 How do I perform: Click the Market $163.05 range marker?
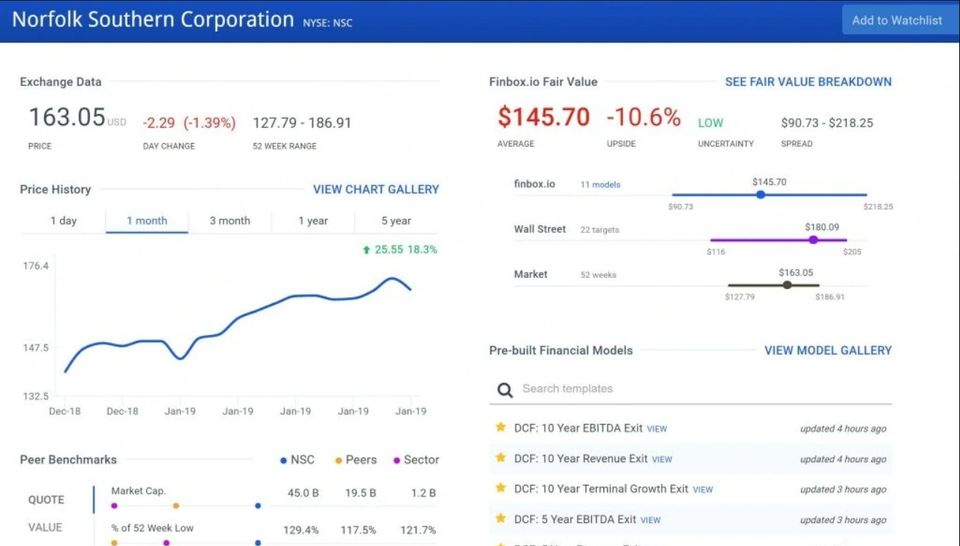(x=787, y=285)
